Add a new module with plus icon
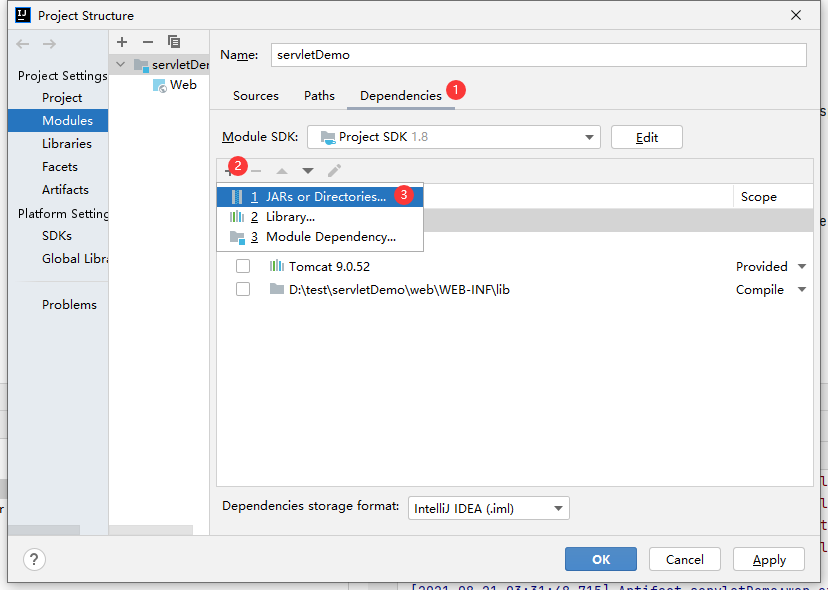The width and height of the screenshot is (828, 590). point(122,42)
